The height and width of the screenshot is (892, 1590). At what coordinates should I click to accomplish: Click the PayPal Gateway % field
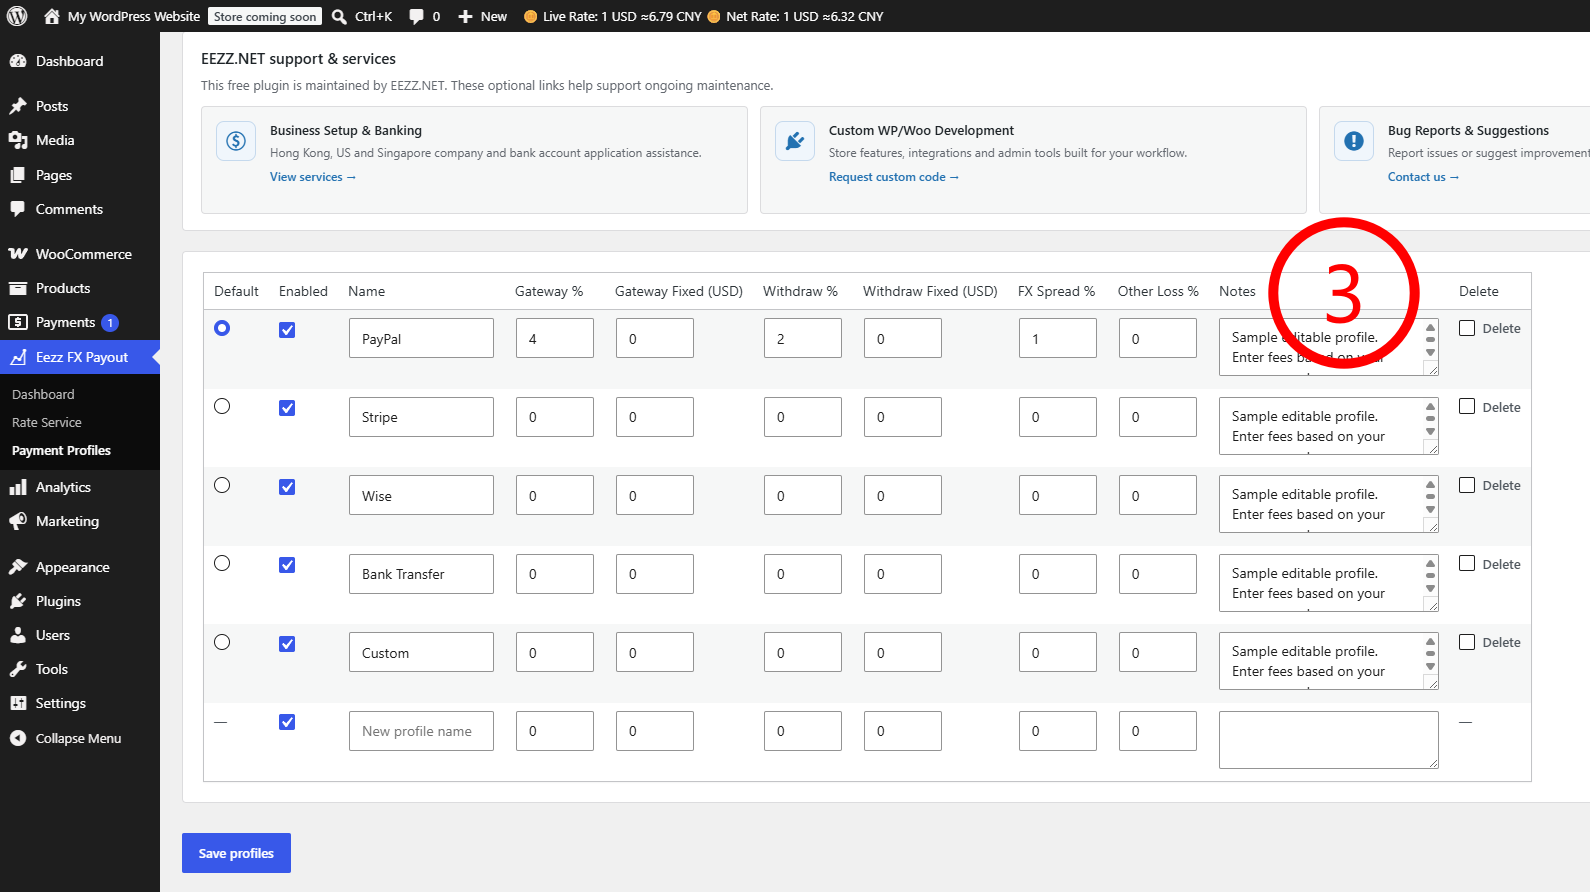(555, 338)
